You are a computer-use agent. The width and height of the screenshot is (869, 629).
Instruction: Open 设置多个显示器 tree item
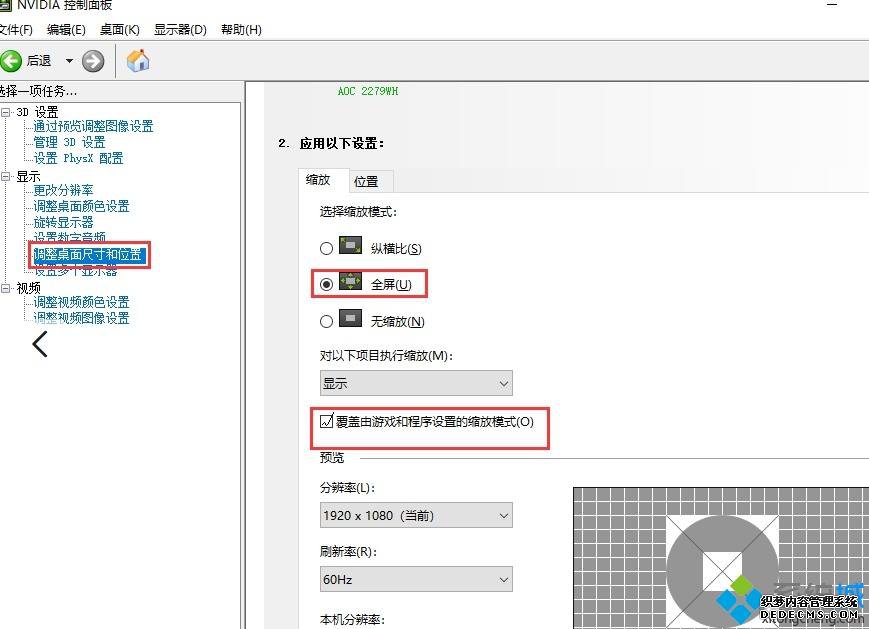tap(75, 272)
